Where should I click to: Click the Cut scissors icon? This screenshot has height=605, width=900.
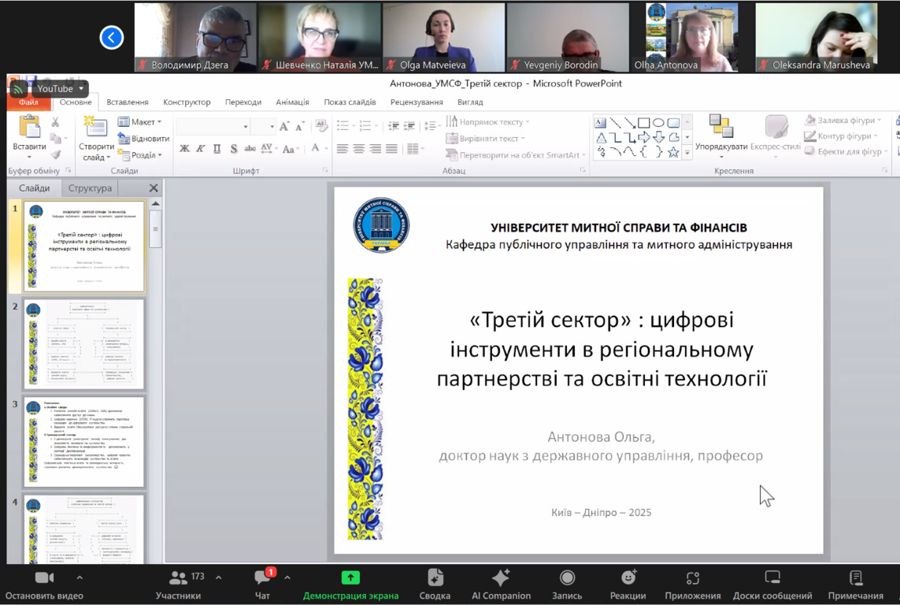(56, 122)
